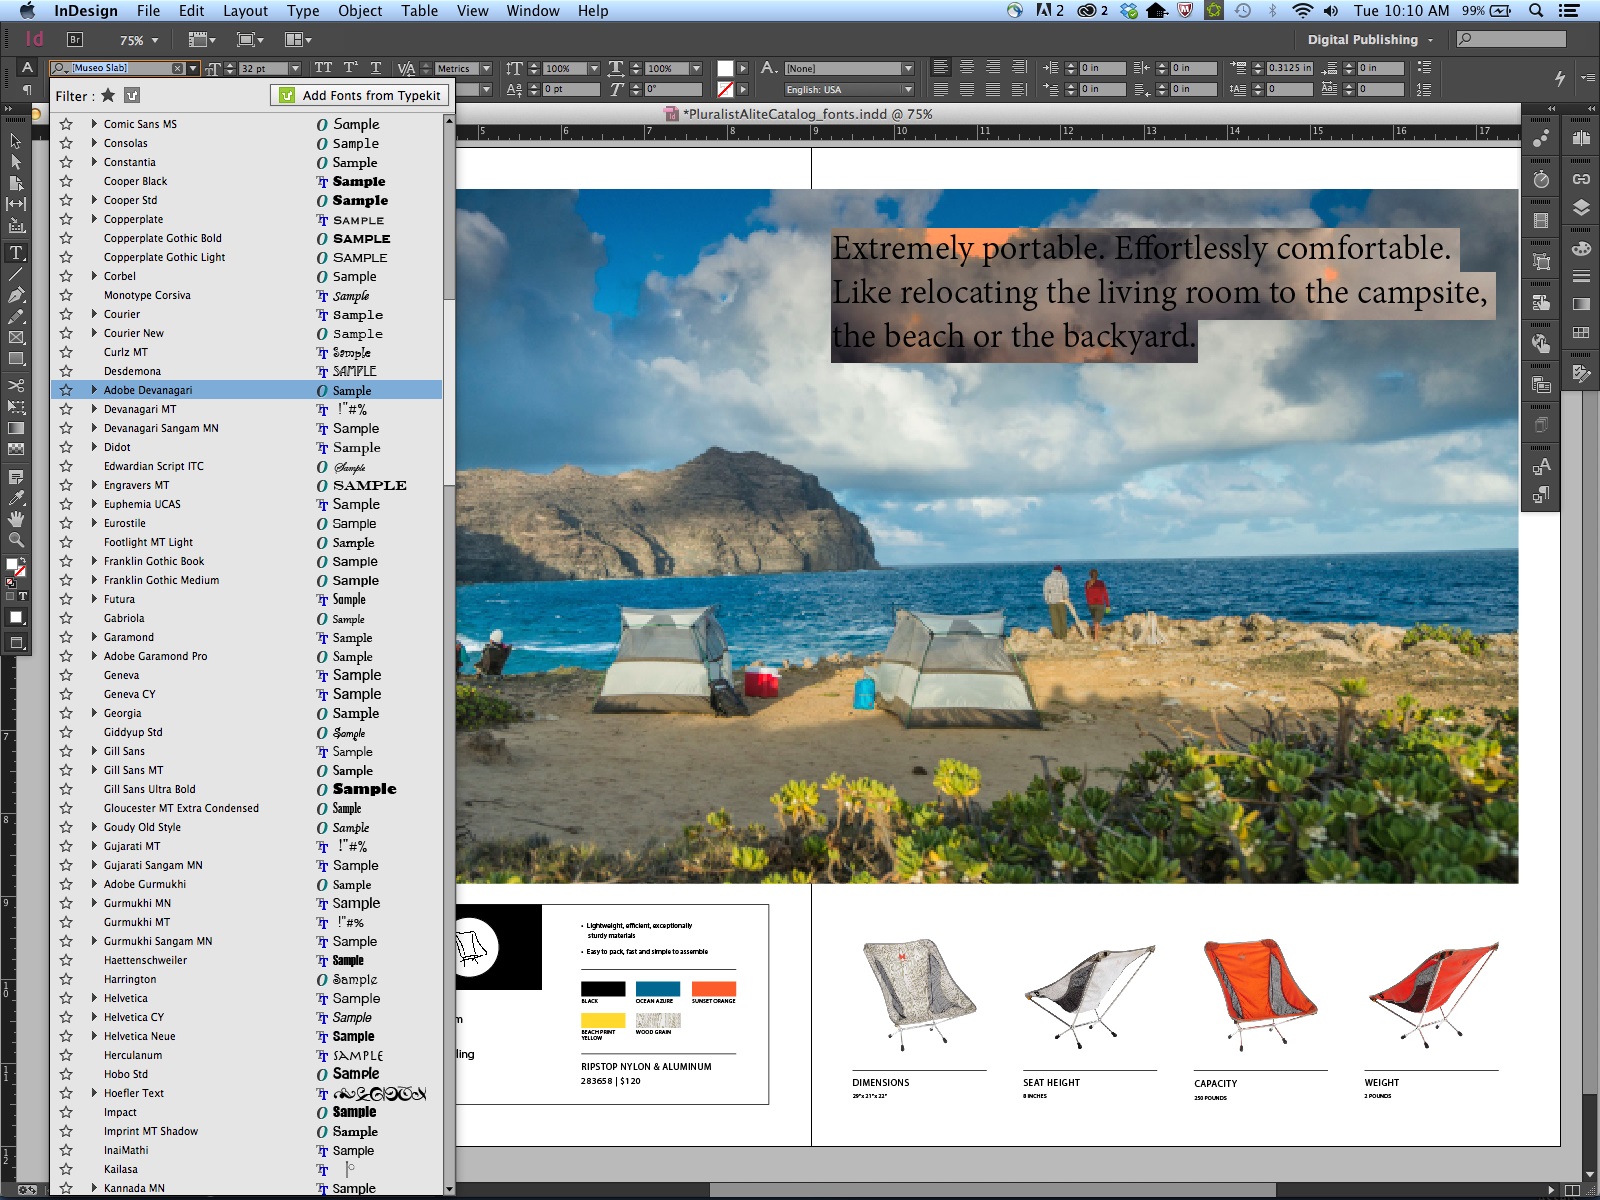This screenshot has height=1200, width=1600.
Task: Open the Paragraph Styles panel icon
Action: (1541, 494)
